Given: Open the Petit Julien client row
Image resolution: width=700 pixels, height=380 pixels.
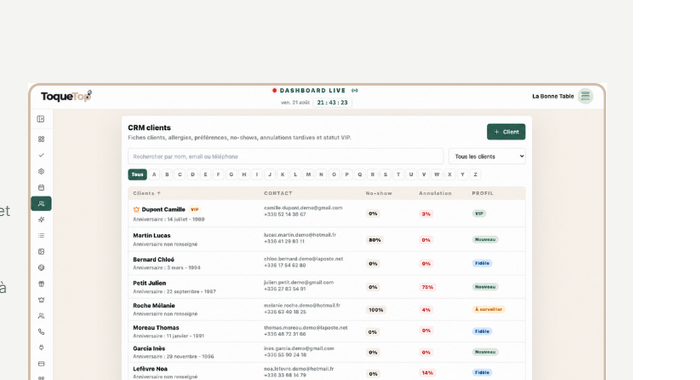Looking at the screenshot, I should [x=327, y=287].
